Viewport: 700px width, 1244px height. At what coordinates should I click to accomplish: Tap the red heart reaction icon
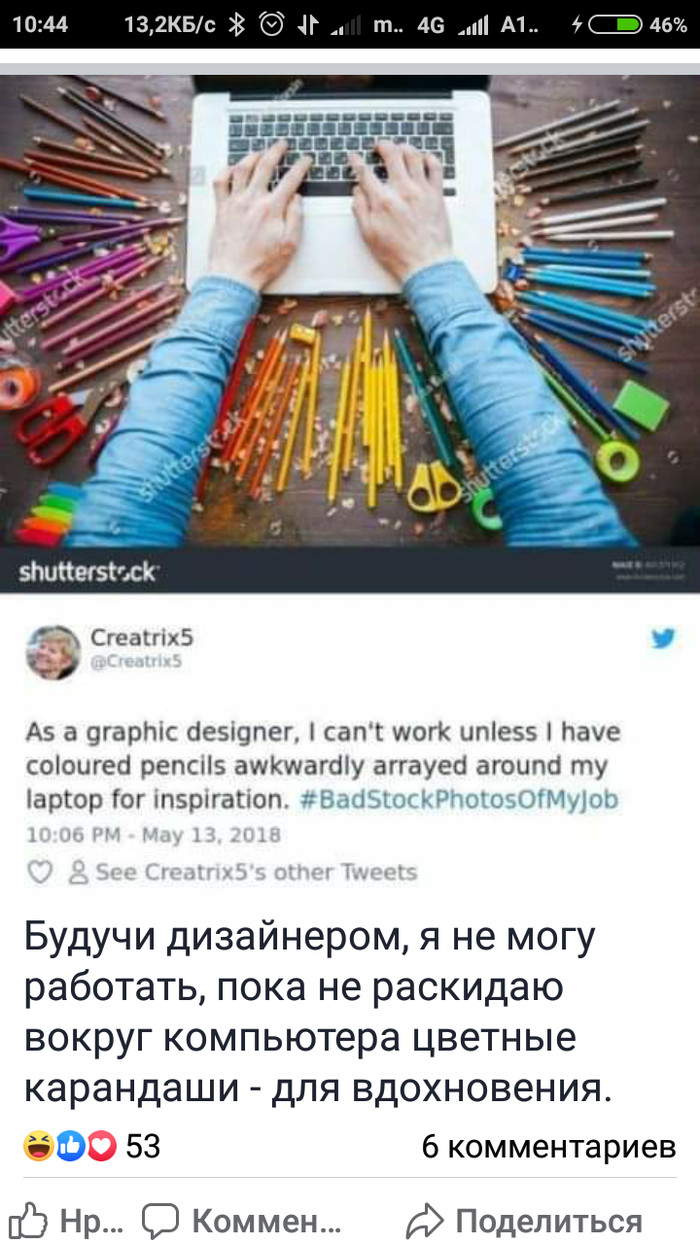101,1146
